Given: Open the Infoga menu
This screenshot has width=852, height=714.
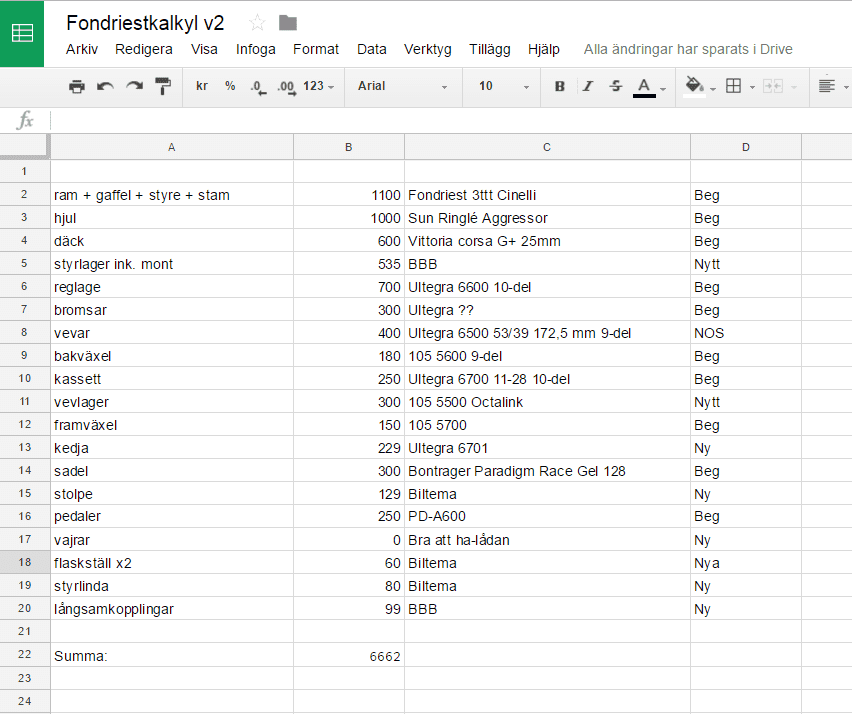Looking at the screenshot, I should point(255,49).
